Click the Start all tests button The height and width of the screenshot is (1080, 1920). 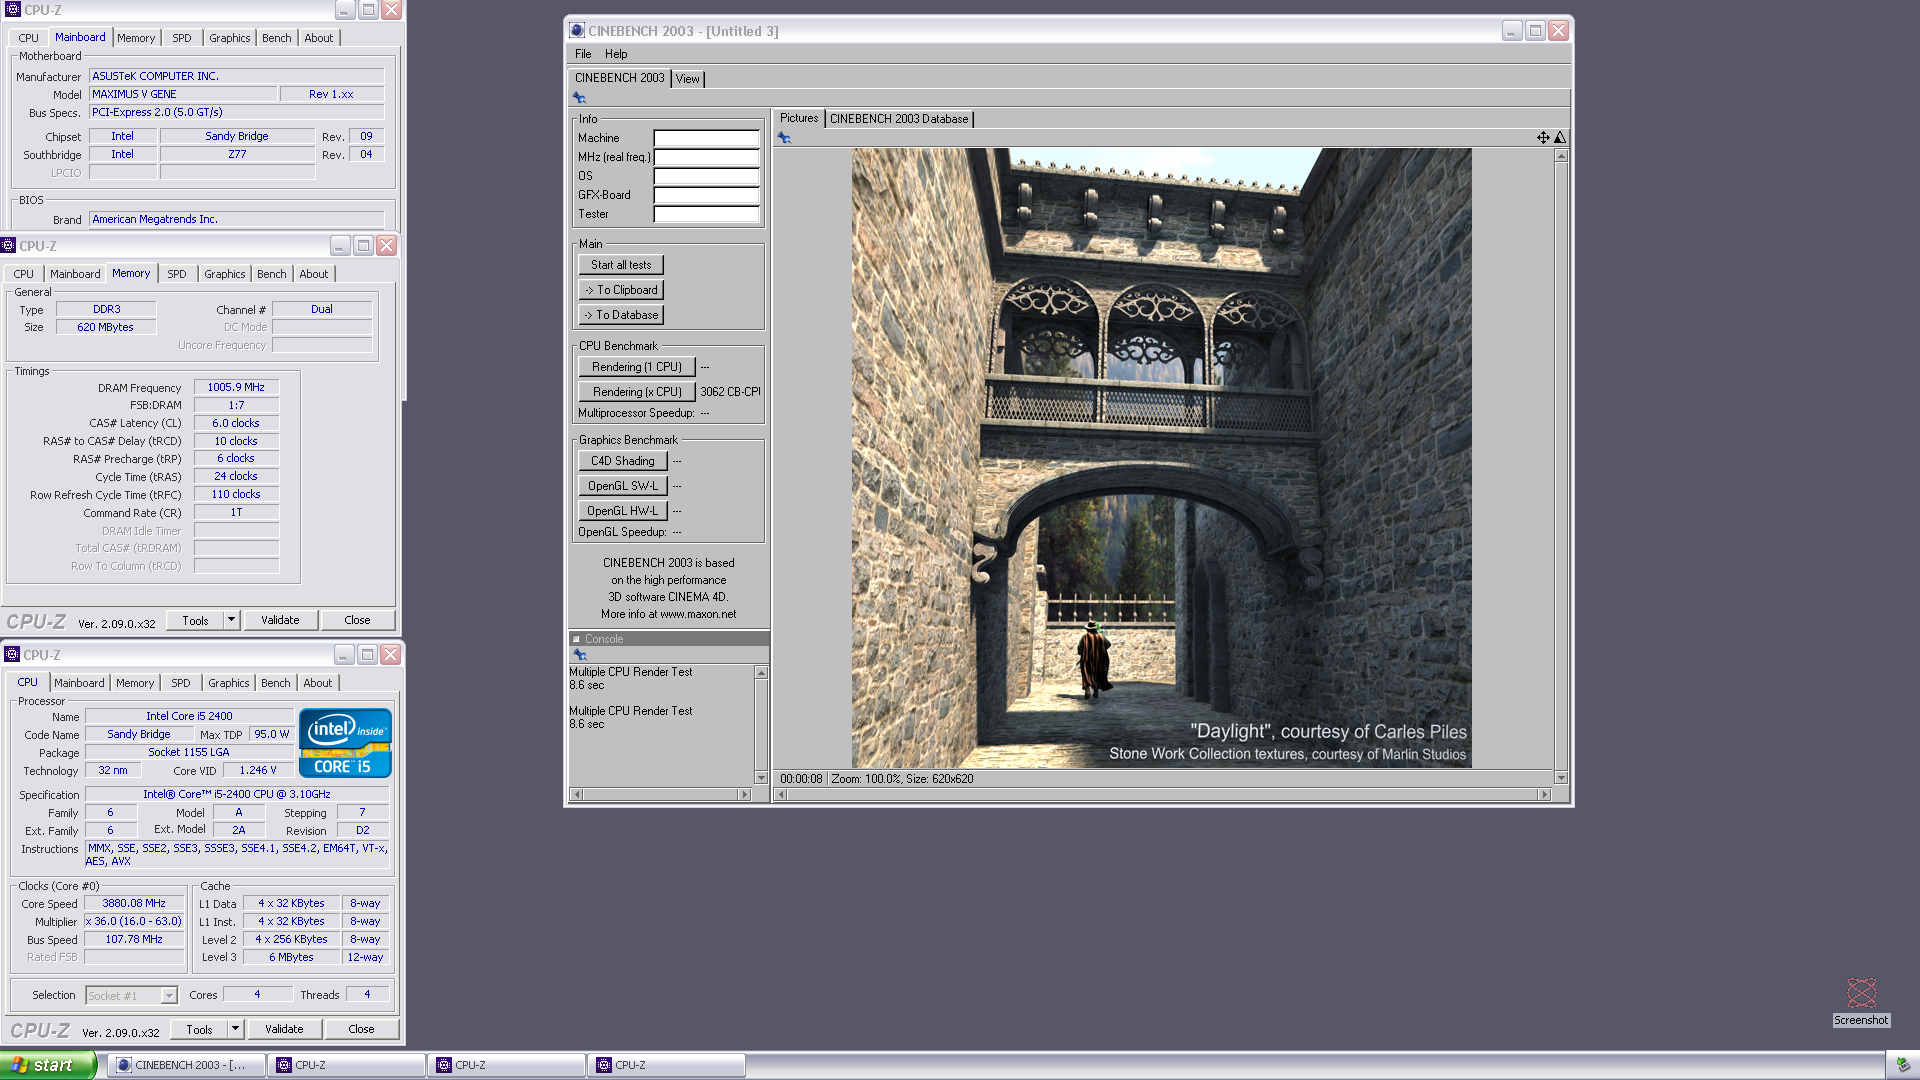(x=621, y=265)
